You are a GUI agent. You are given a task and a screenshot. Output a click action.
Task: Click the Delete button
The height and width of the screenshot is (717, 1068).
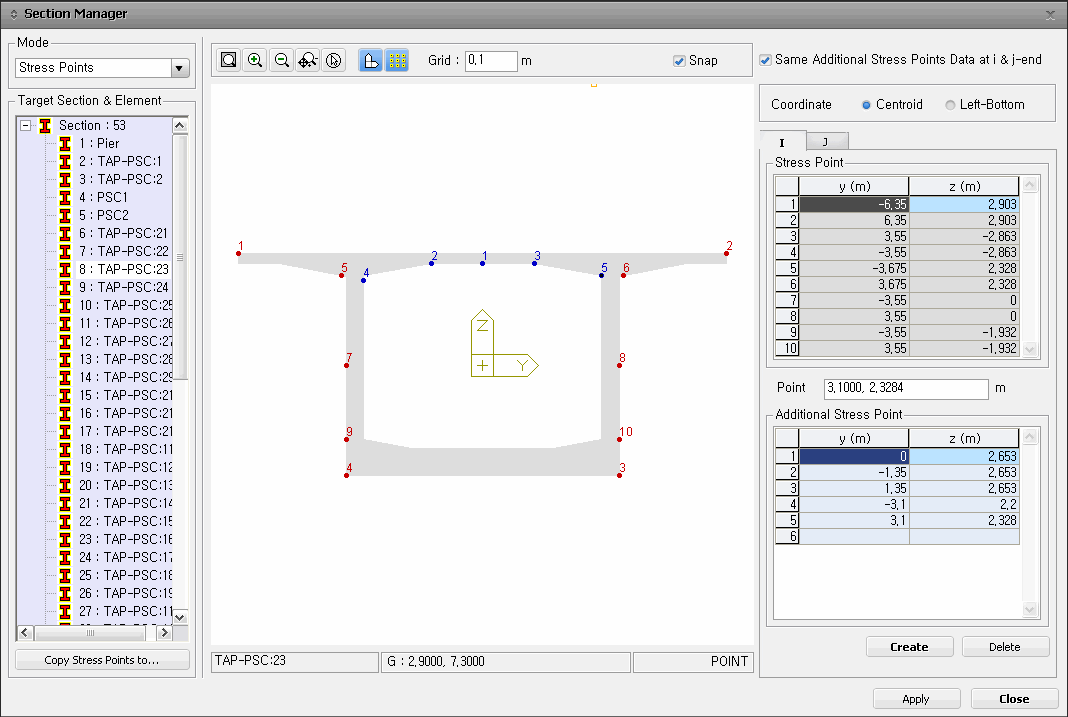[1005, 647]
